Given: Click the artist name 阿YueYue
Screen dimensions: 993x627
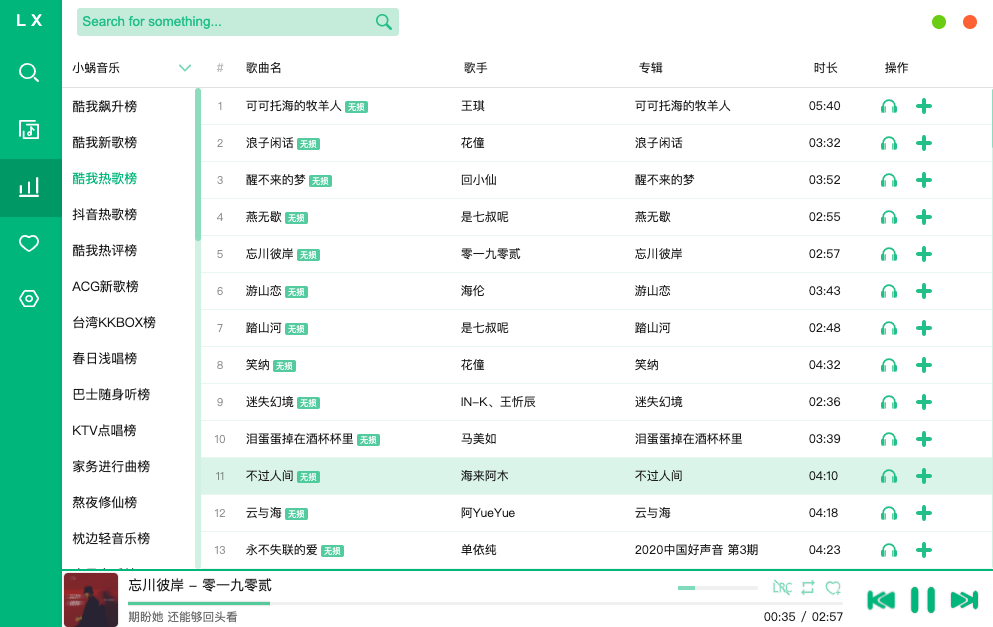Looking at the screenshot, I should (488, 513).
